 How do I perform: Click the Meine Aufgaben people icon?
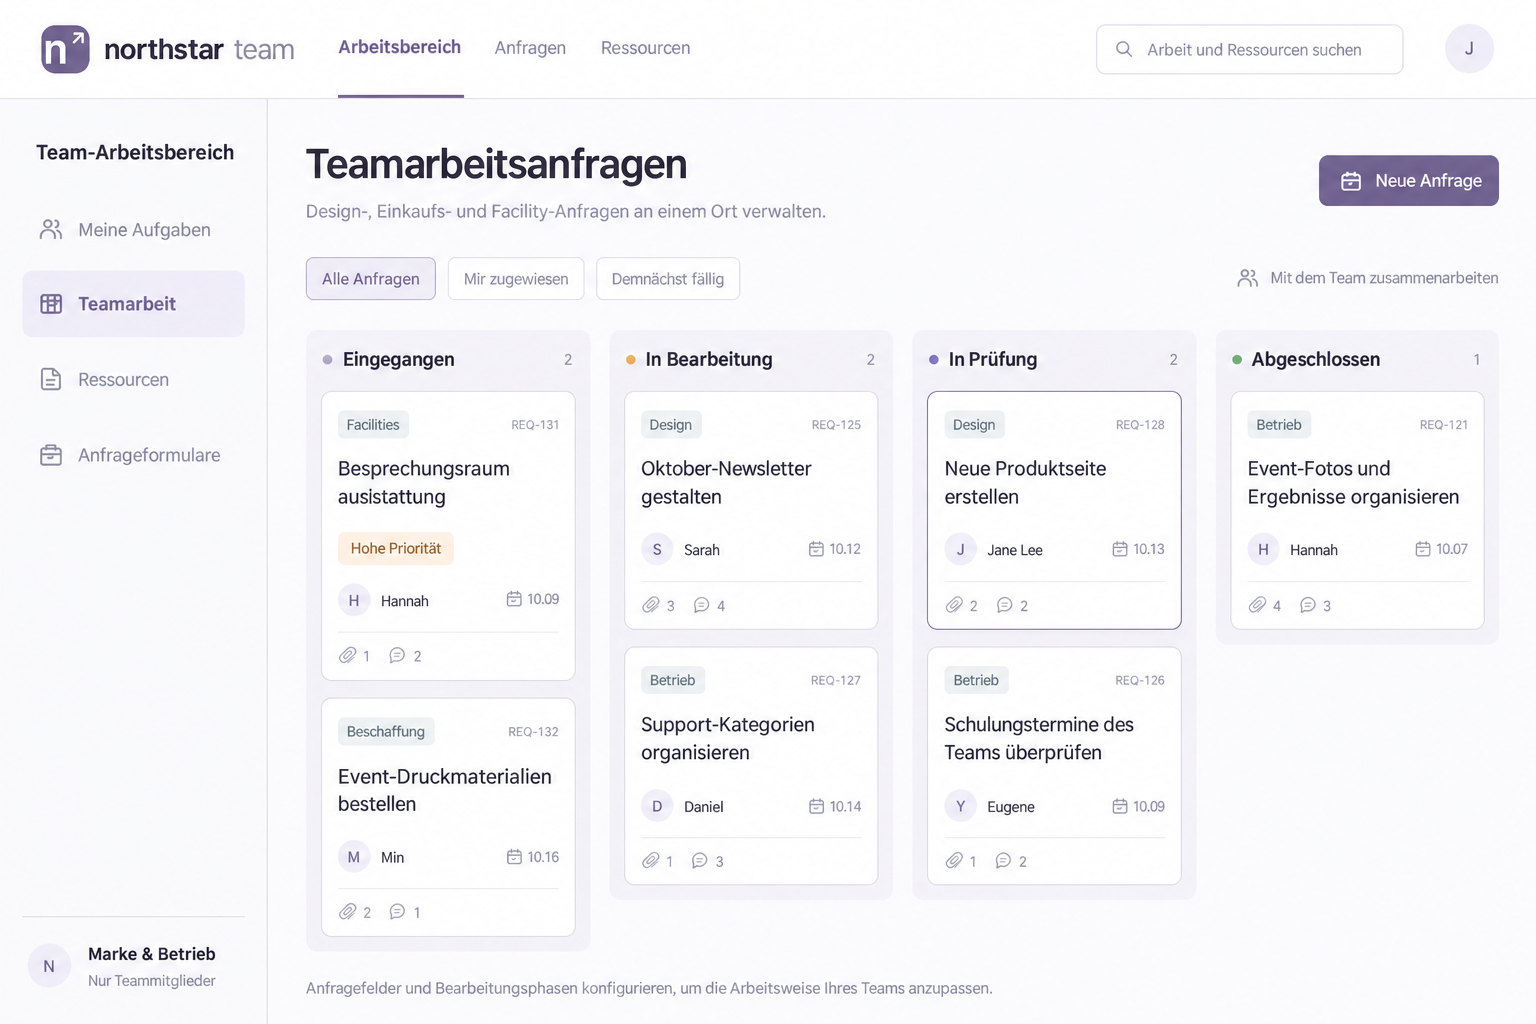[x=51, y=230]
